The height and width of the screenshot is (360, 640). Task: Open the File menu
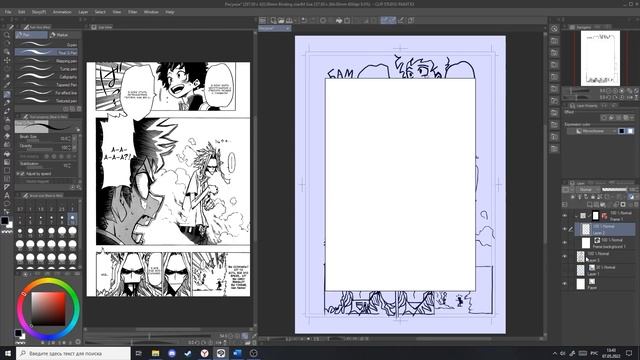(x=8, y=12)
